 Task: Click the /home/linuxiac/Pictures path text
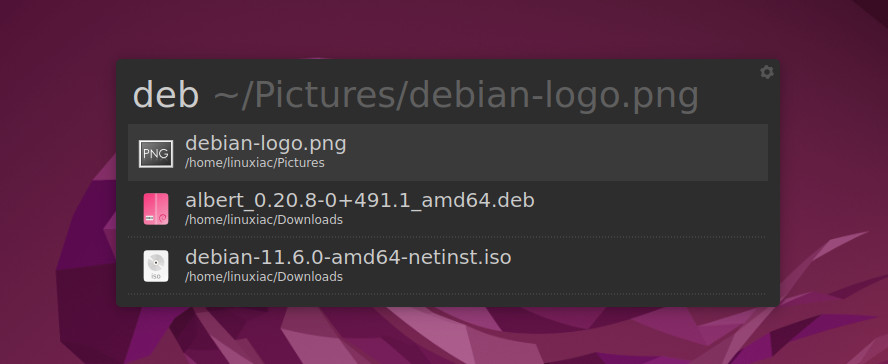pos(255,163)
